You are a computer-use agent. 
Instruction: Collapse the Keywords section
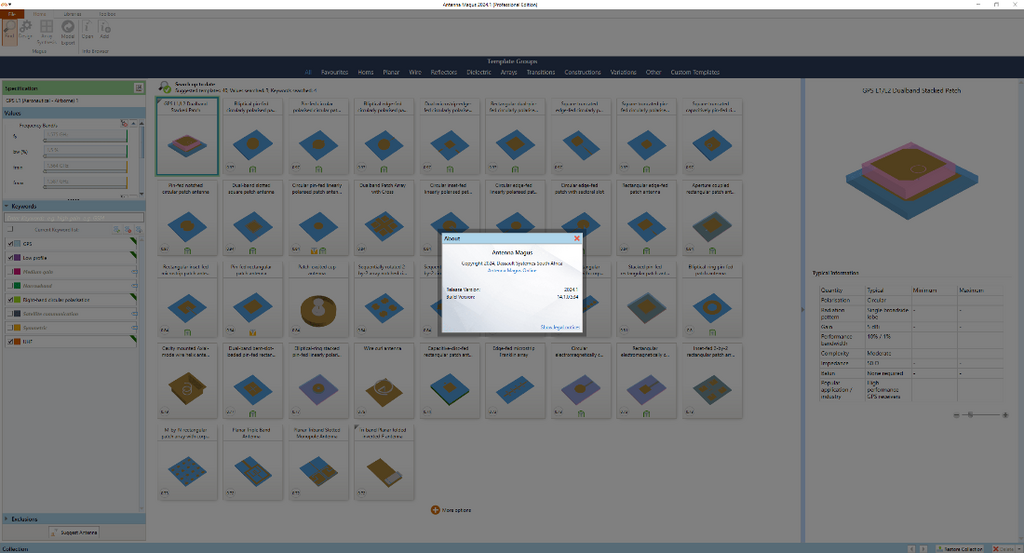(x=7, y=206)
